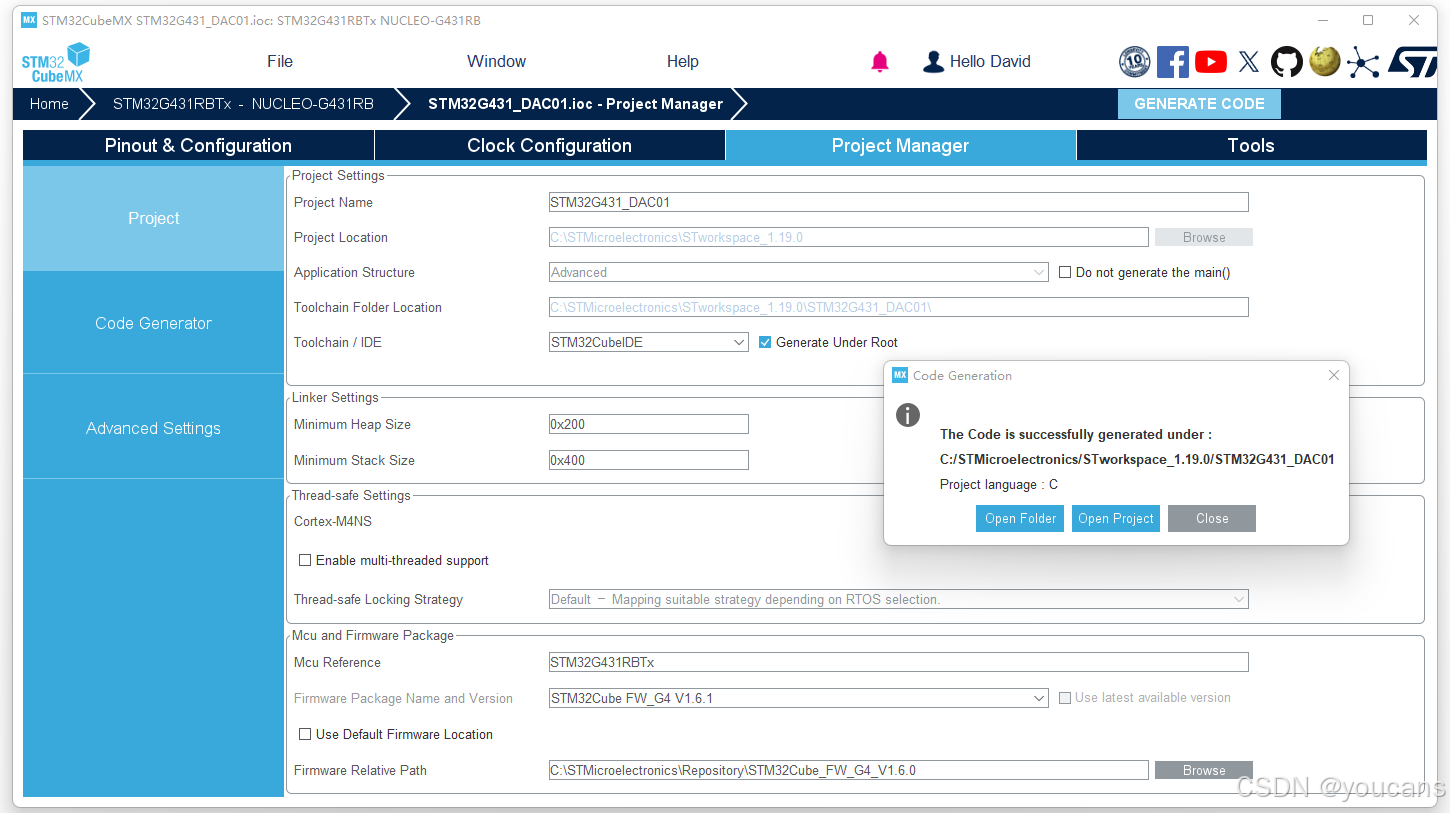Click the MX app icon in title bar
Viewport: 1450px width, 813px height.
point(28,20)
